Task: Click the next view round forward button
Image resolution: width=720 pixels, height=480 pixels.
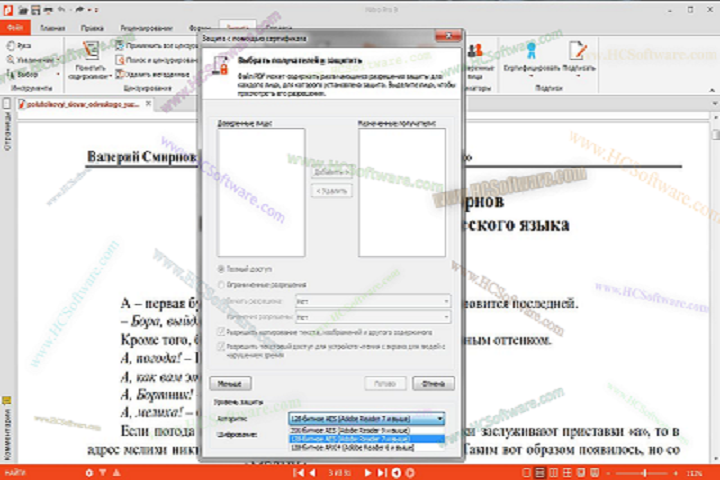Action: (x=410, y=472)
